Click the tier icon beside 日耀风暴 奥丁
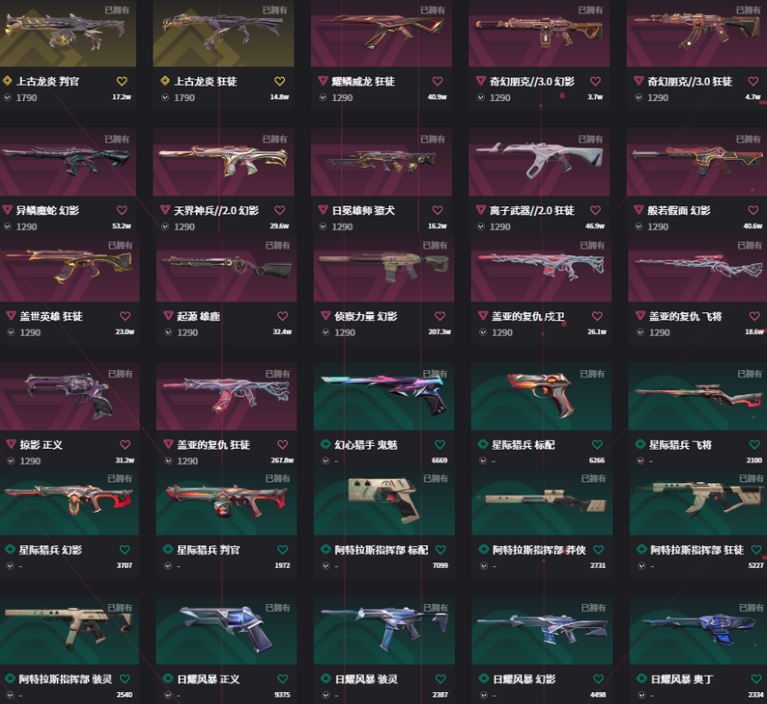Viewport: 767px width, 704px height. point(641,679)
